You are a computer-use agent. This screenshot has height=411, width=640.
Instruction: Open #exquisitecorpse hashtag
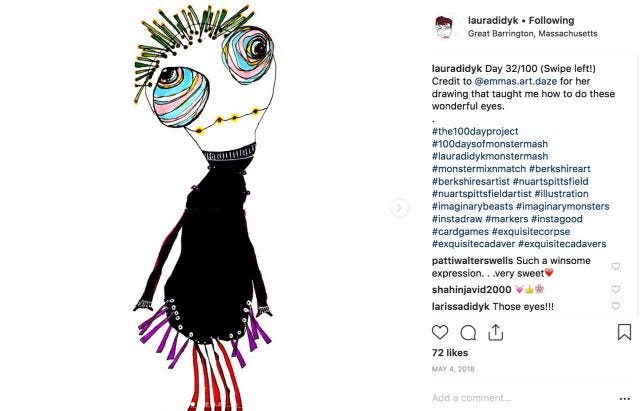click(x=531, y=231)
